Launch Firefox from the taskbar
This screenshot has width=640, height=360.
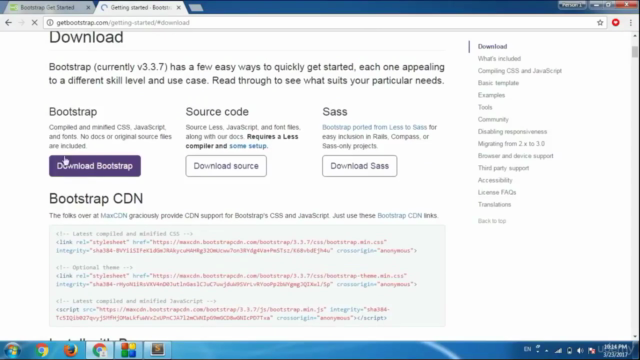point(71,350)
